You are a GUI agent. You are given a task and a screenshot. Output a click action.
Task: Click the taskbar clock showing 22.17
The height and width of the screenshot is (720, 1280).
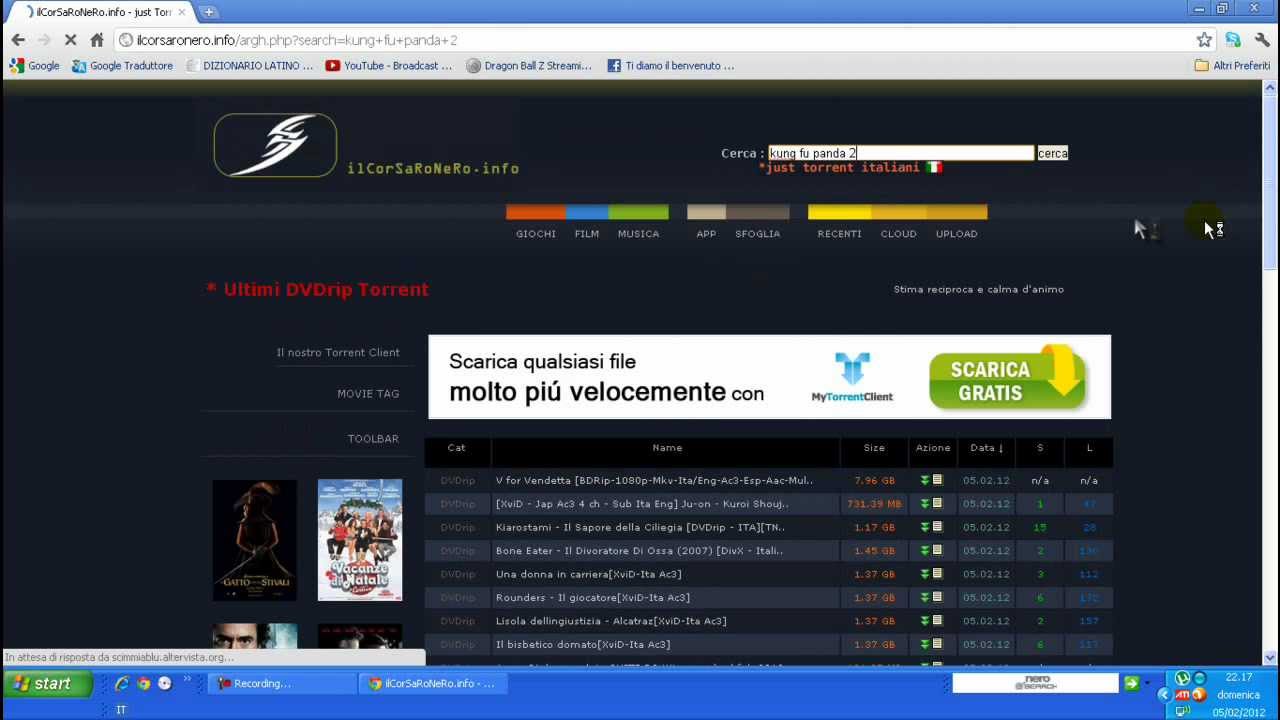(x=1238, y=678)
